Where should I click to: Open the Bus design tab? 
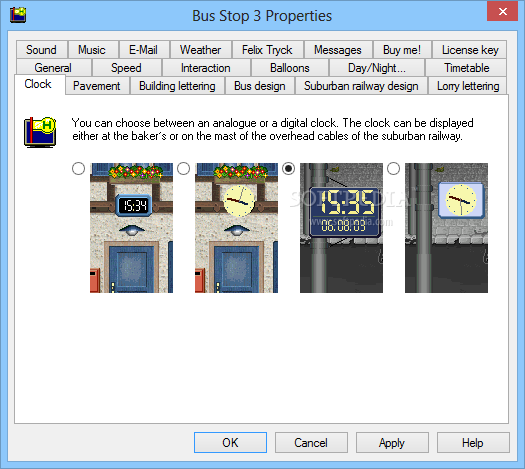(260, 86)
